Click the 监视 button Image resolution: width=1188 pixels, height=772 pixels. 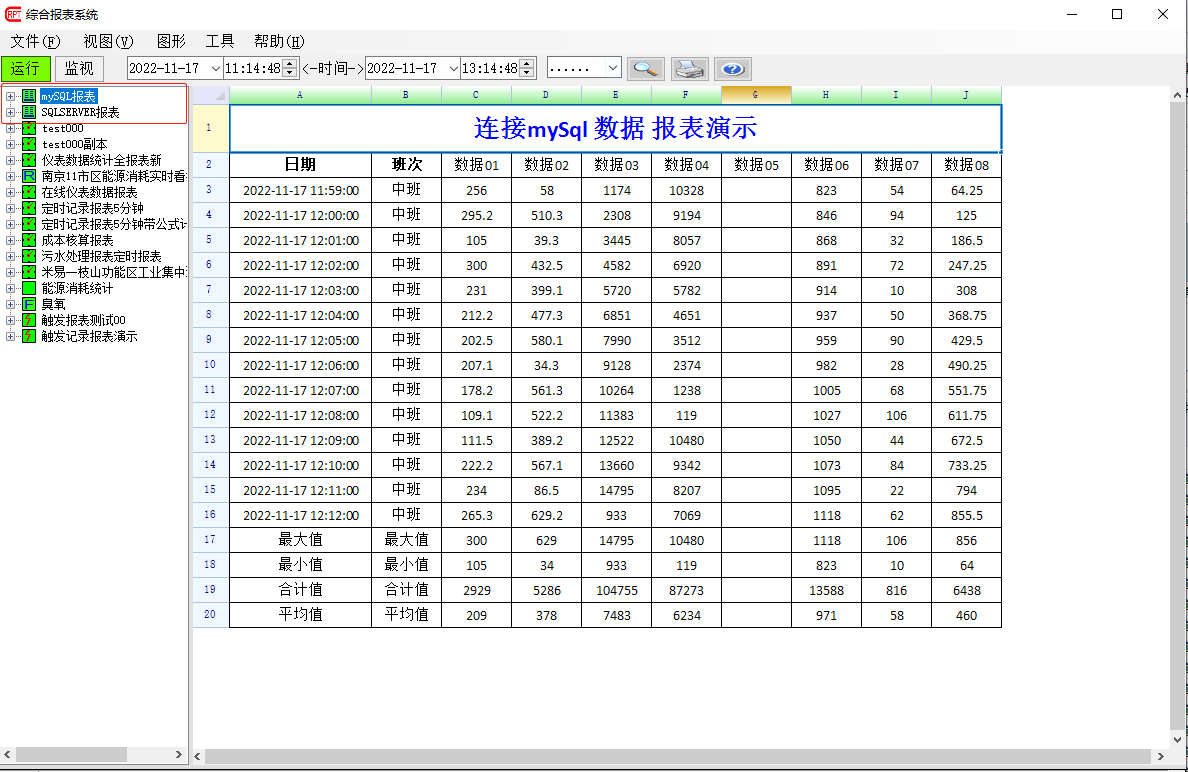79,68
